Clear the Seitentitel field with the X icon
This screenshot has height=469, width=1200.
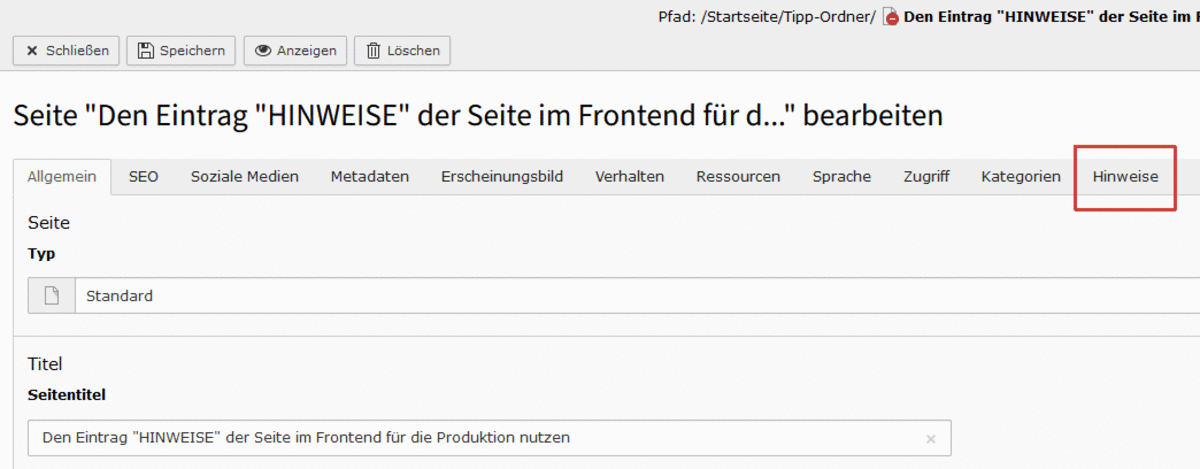(930, 438)
